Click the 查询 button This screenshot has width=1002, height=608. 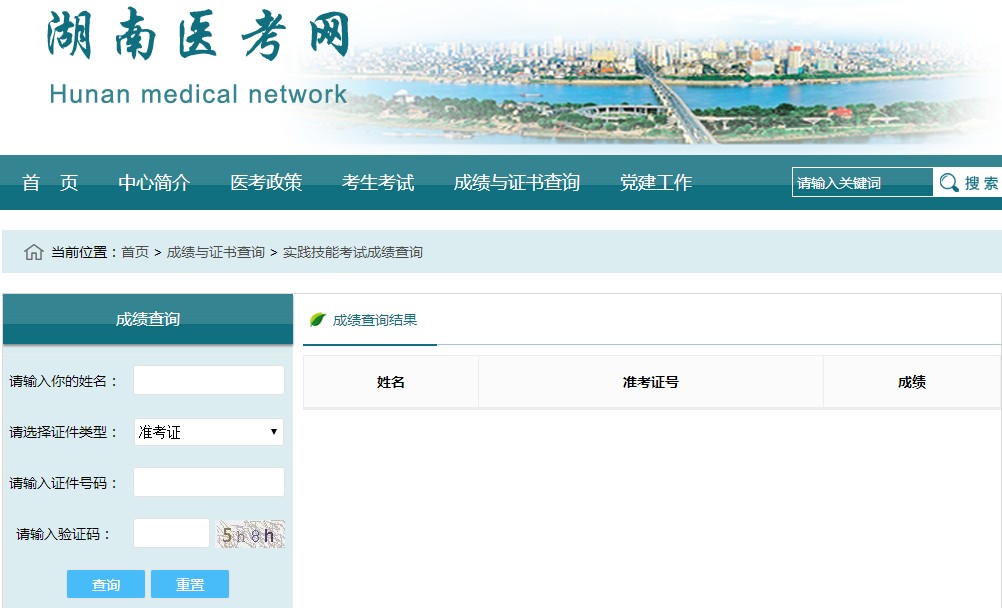pyautogui.click(x=105, y=584)
